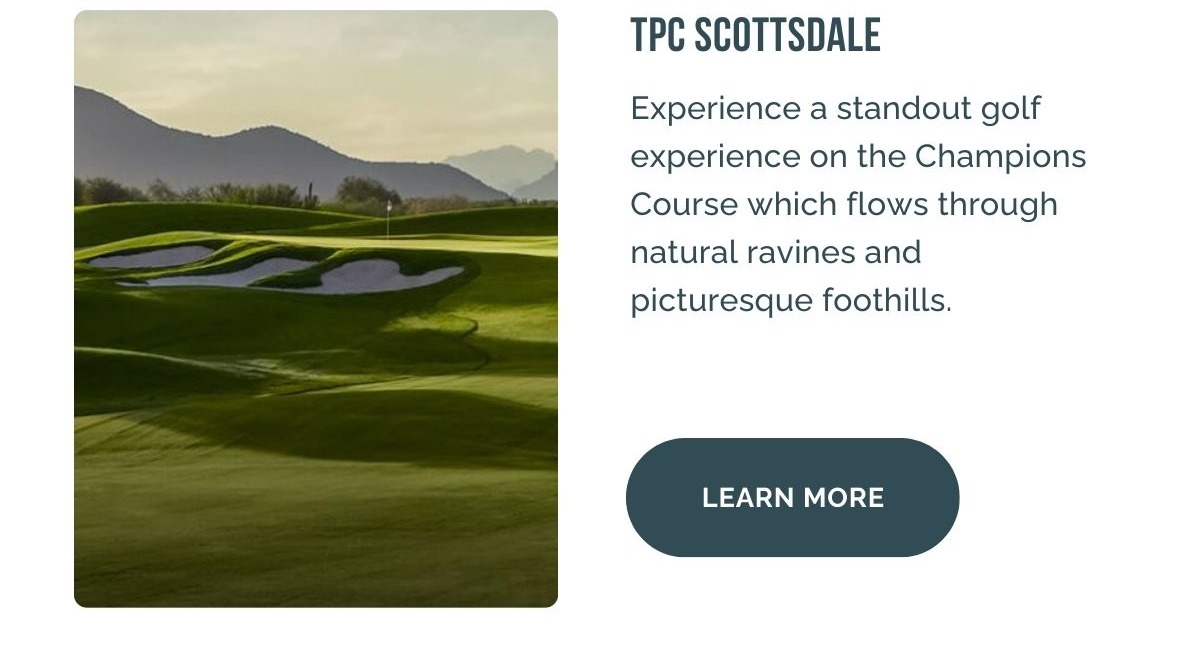Tap the scenic golf course image

tap(316, 306)
